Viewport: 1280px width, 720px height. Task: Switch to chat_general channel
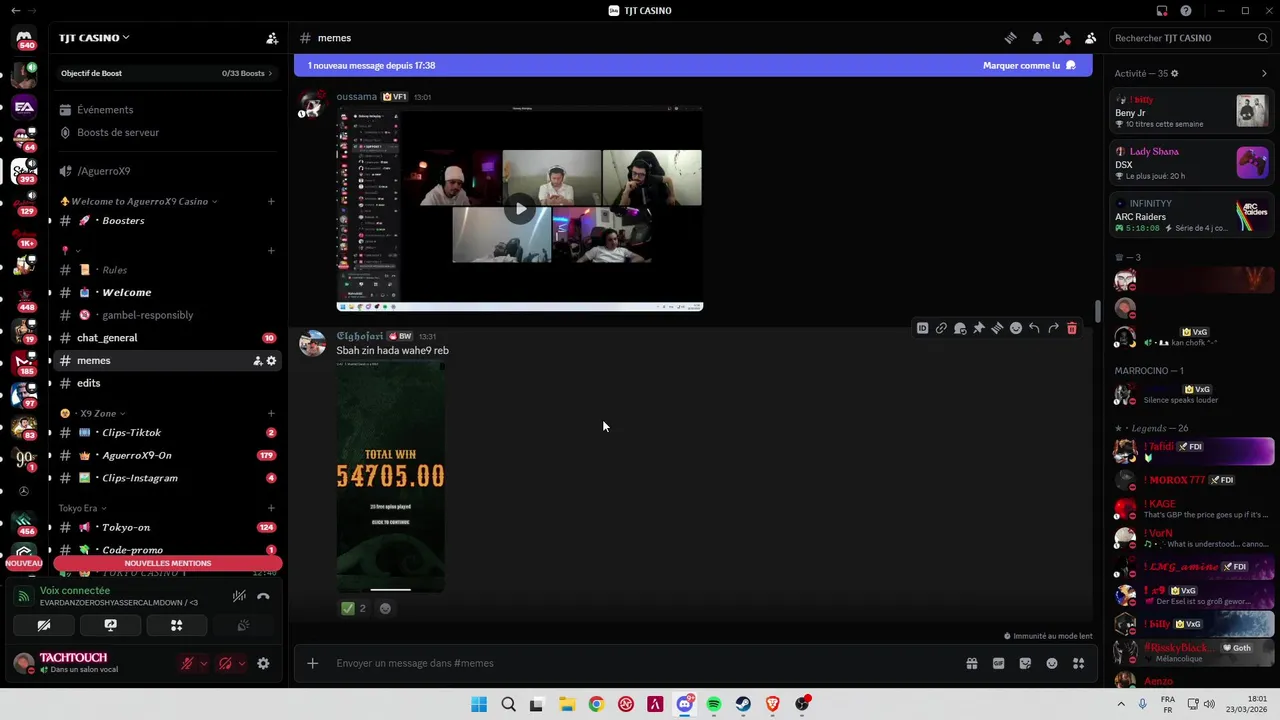pyautogui.click(x=167, y=338)
